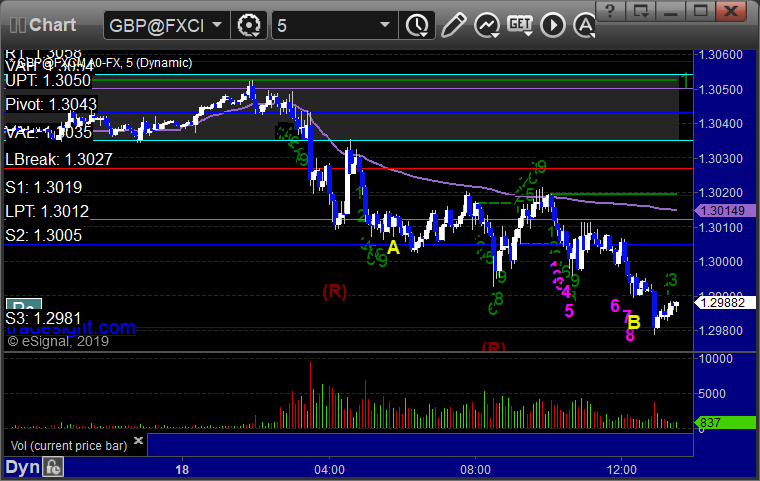Viewport: 760px width, 481px height.
Task: Close the chart window with red X
Action: point(731,11)
